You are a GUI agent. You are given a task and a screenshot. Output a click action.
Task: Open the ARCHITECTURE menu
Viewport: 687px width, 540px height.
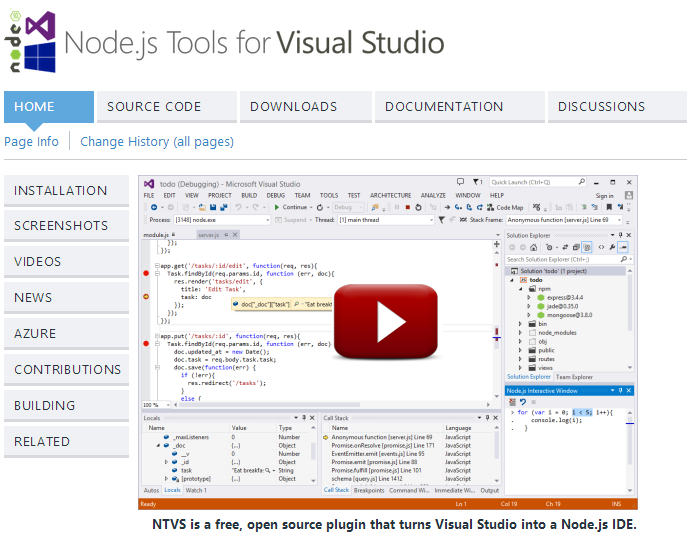click(x=390, y=195)
